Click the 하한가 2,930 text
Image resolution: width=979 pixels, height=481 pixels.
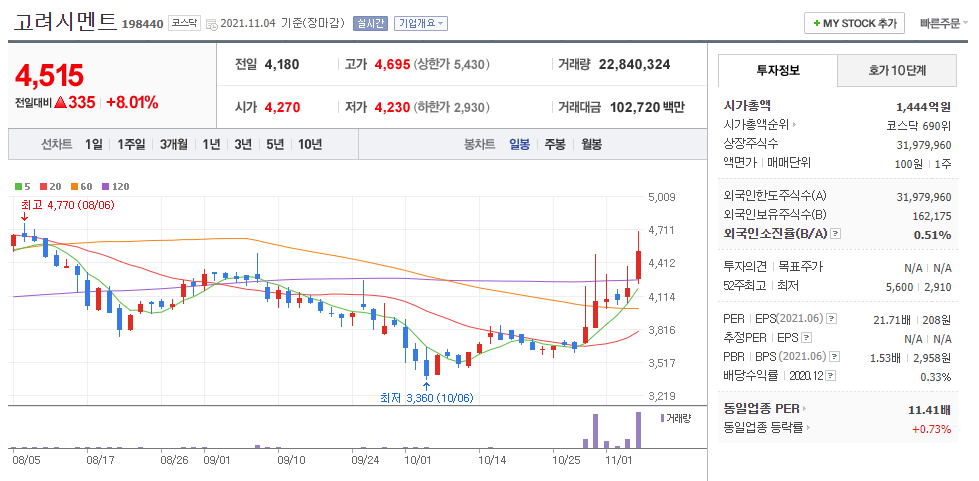pyautogui.click(x=451, y=107)
